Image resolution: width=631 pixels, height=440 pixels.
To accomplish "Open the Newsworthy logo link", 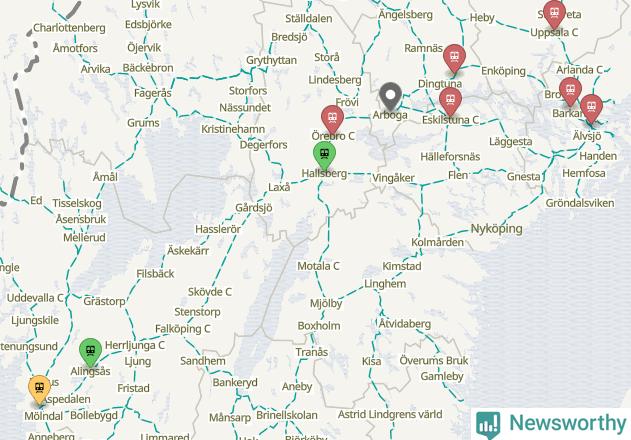I will (x=551, y=424).
